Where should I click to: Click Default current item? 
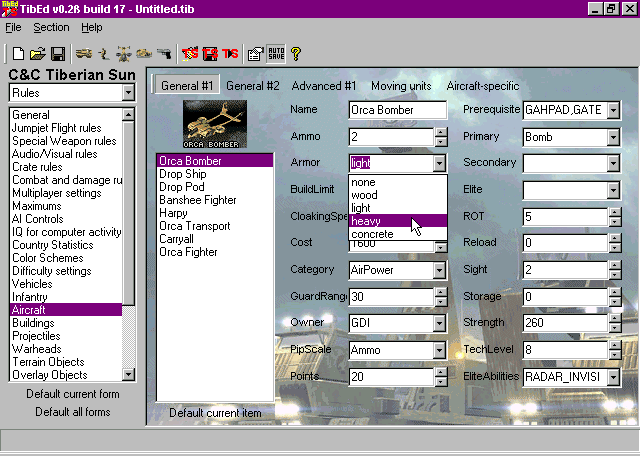215,413
